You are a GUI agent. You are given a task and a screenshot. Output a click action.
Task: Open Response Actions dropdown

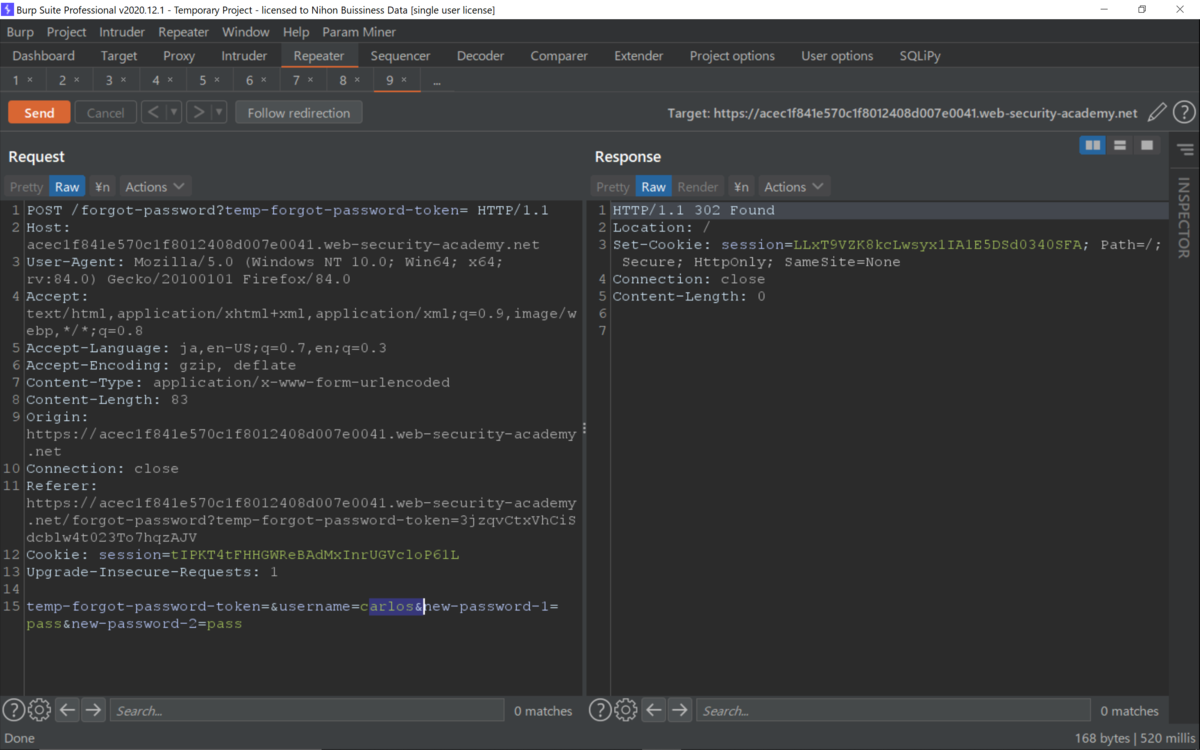794,187
